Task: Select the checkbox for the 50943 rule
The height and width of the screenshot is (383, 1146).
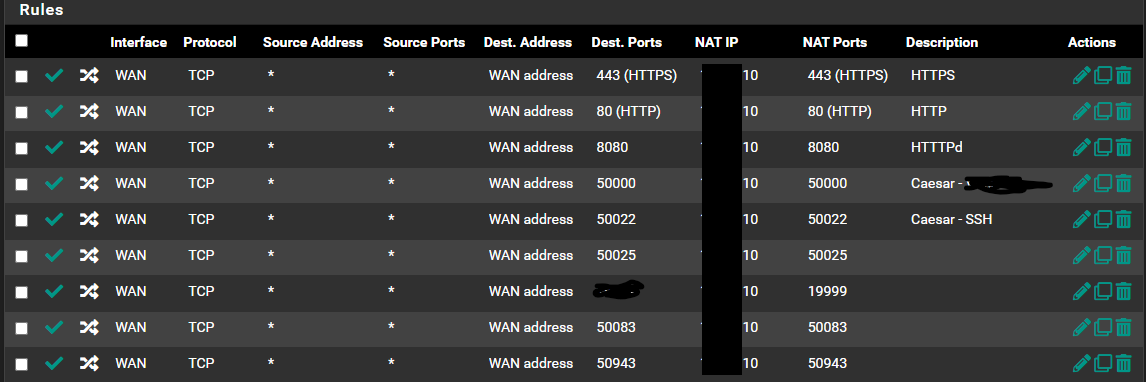Action: (x=22, y=364)
